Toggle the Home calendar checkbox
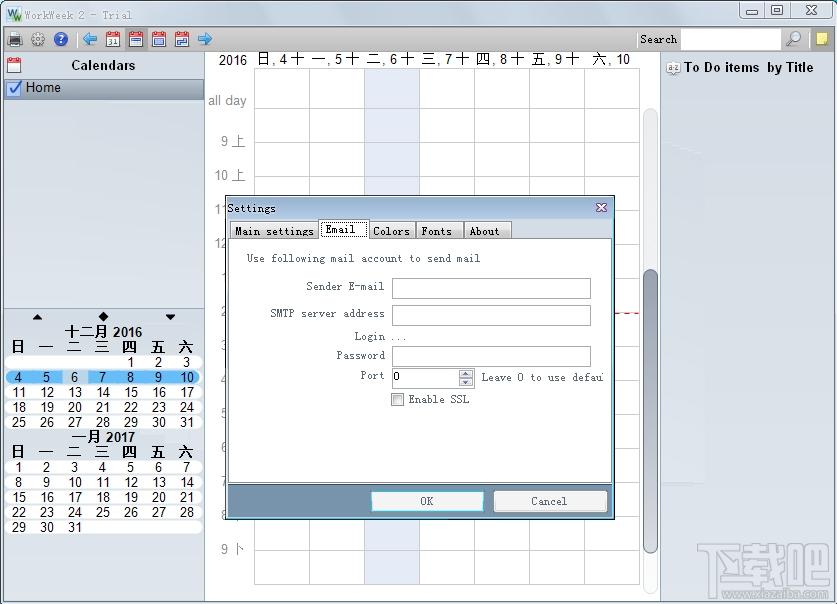This screenshot has width=837, height=604. 15,88
